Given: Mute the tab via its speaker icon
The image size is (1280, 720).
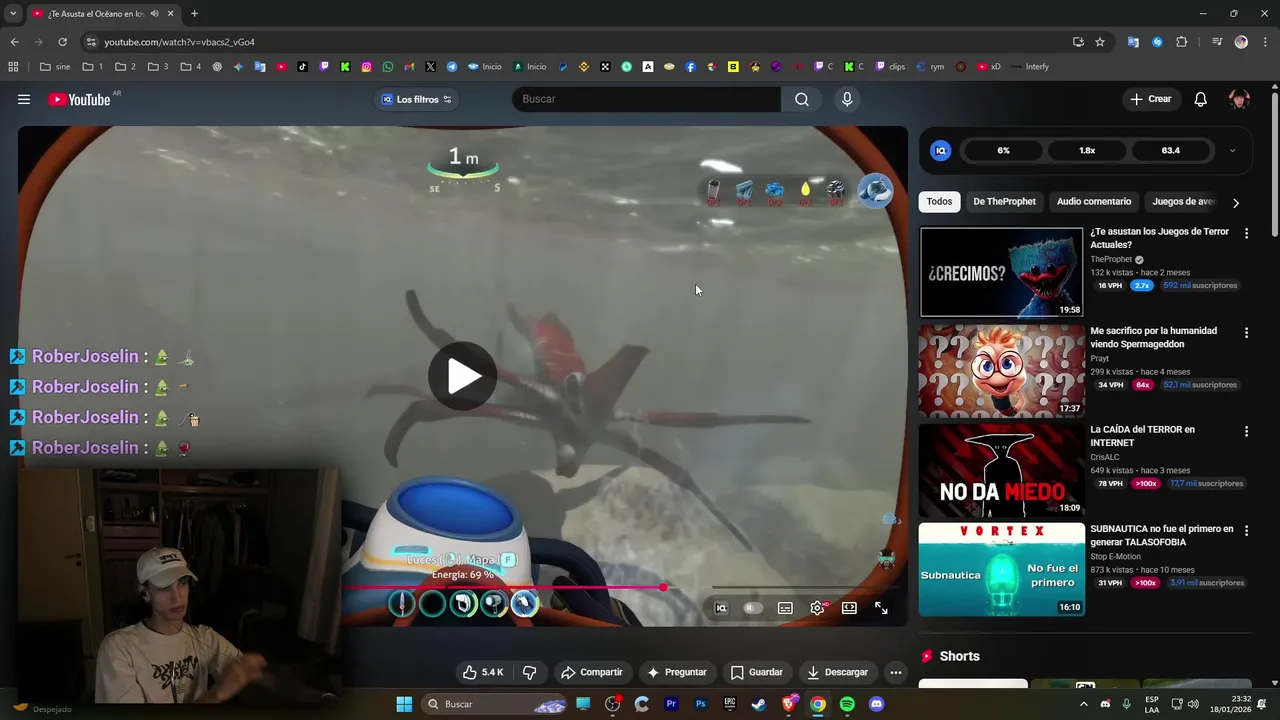Looking at the screenshot, I should click(154, 14).
